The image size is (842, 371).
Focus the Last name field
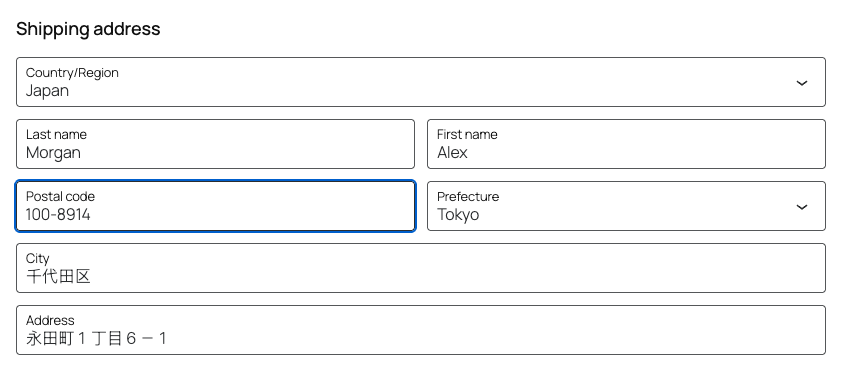point(215,144)
